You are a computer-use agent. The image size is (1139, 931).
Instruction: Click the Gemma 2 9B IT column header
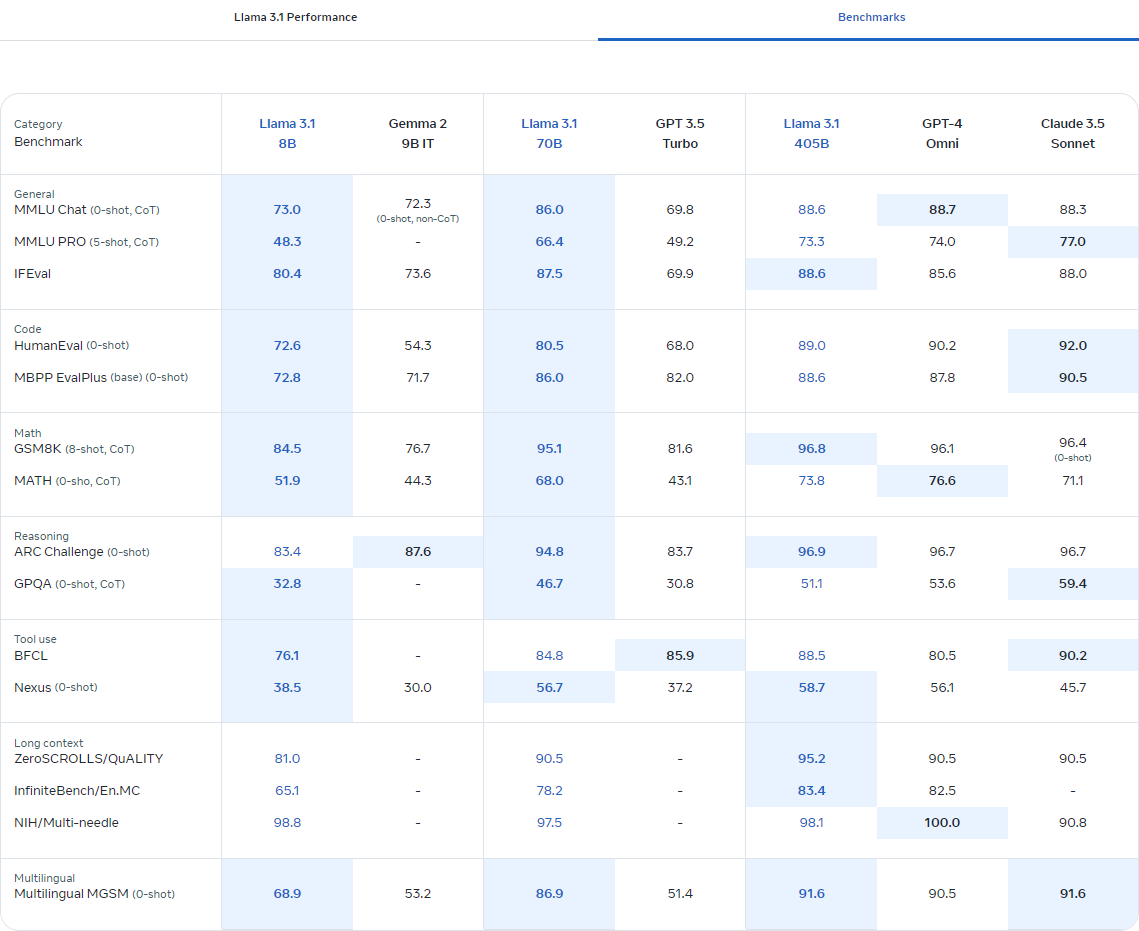pyautogui.click(x=418, y=134)
